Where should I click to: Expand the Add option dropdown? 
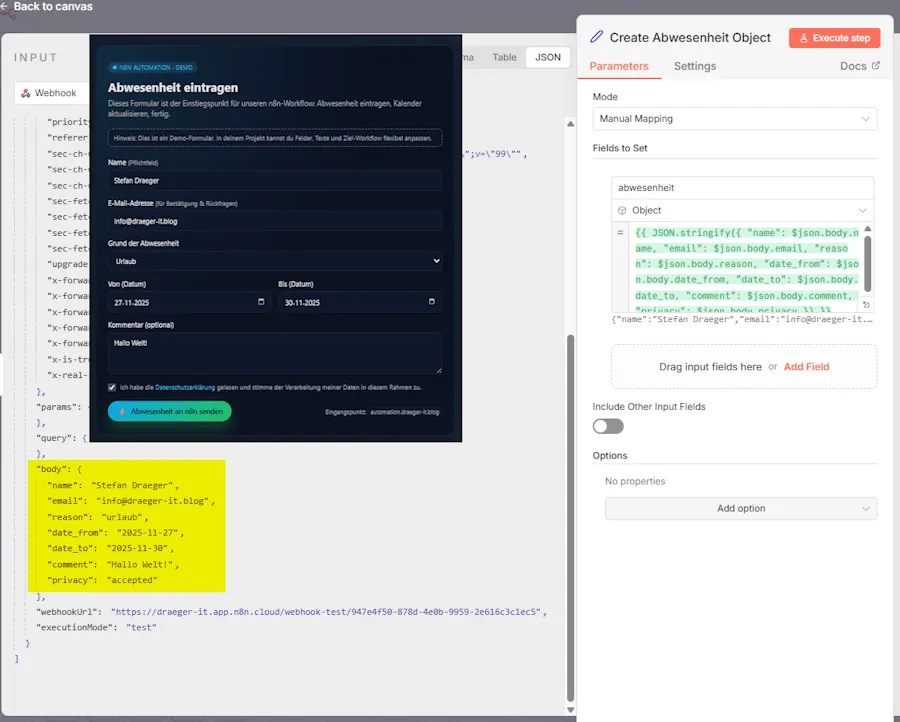740,508
